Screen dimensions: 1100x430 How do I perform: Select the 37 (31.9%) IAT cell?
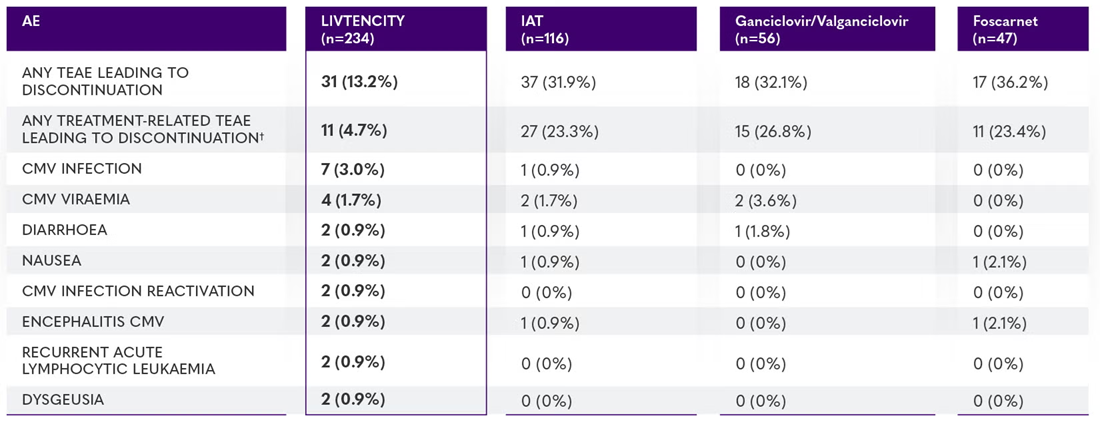tap(558, 82)
